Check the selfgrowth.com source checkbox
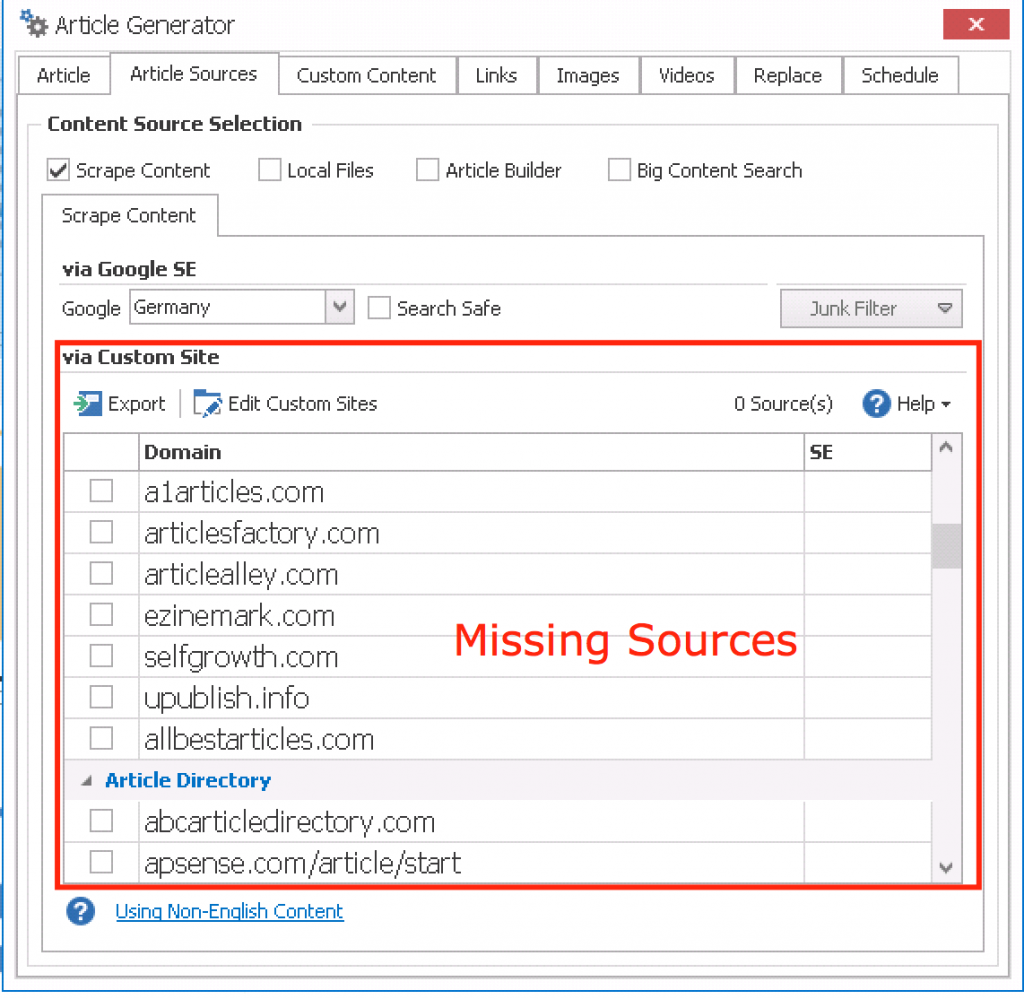Screen dimensions: 1024x999 click(101, 656)
